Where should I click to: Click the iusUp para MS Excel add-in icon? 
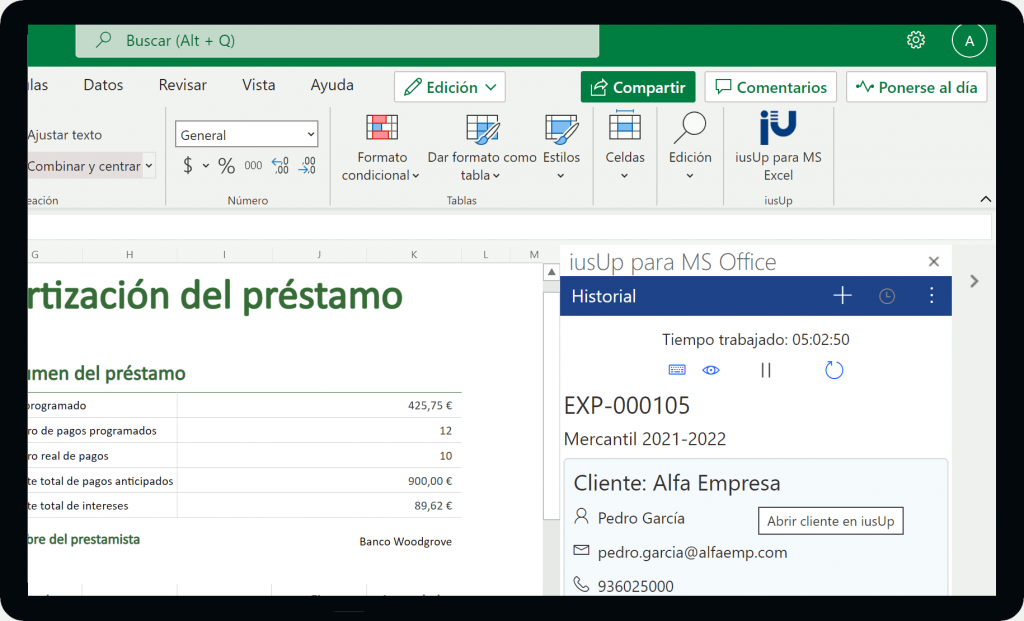tap(778, 147)
